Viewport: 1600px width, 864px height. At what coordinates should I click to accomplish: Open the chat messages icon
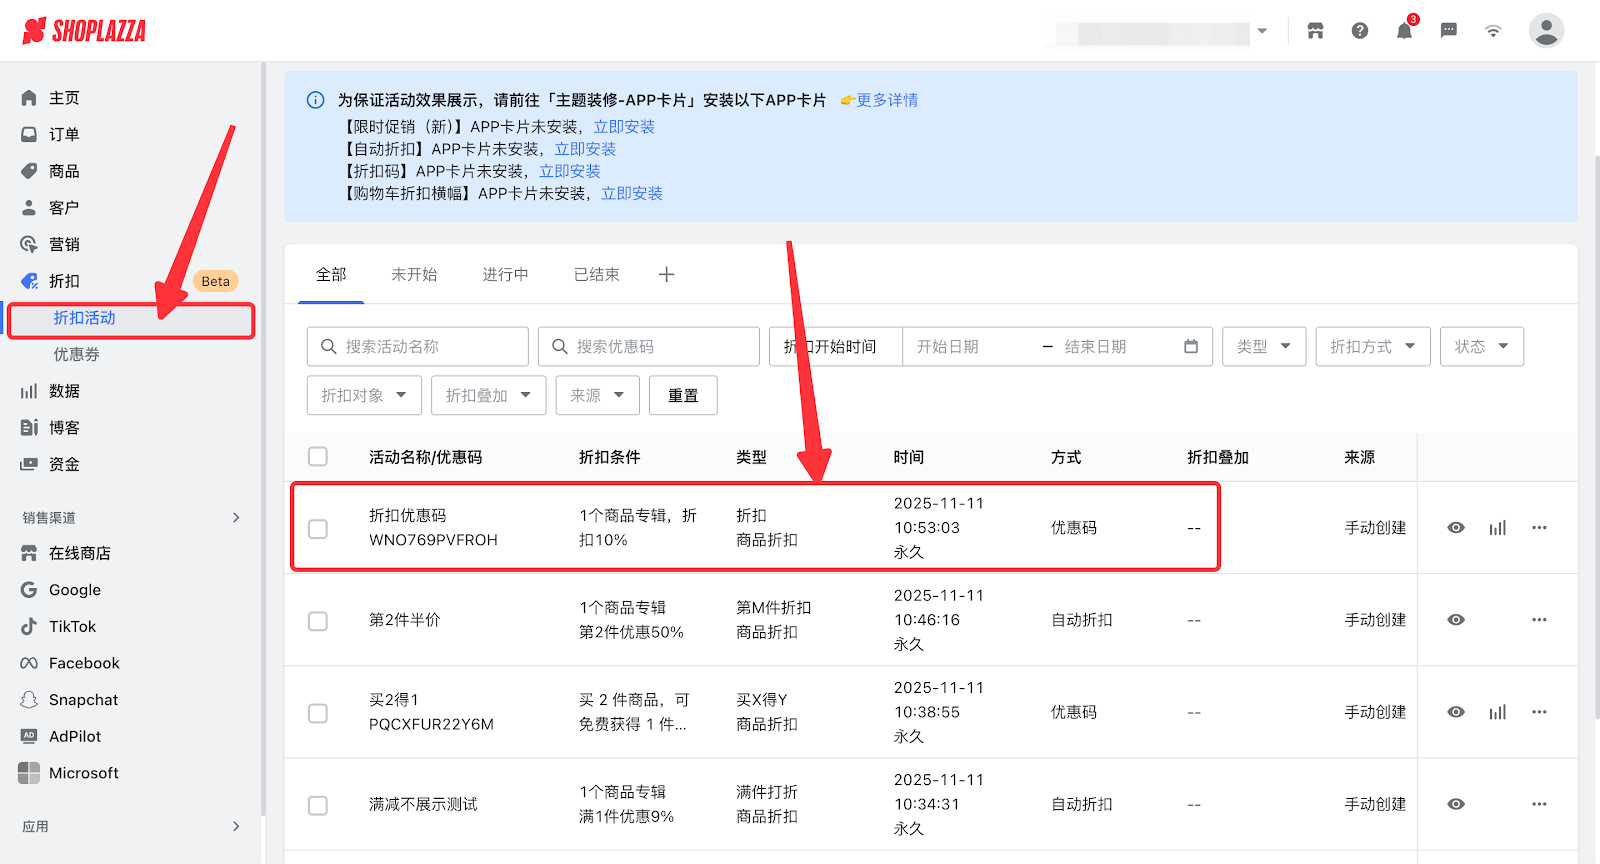pos(1448,31)
